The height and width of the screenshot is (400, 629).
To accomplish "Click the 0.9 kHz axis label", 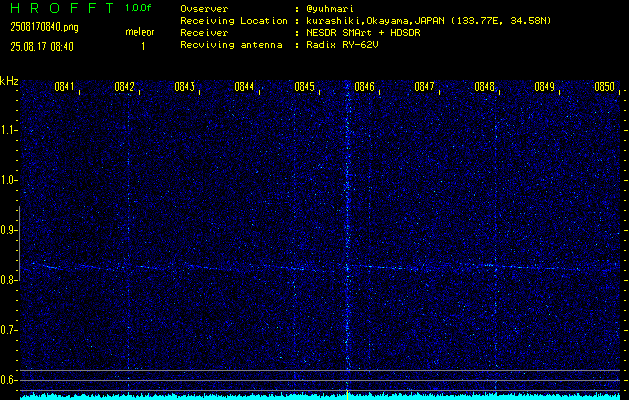I will pos(8,230).
